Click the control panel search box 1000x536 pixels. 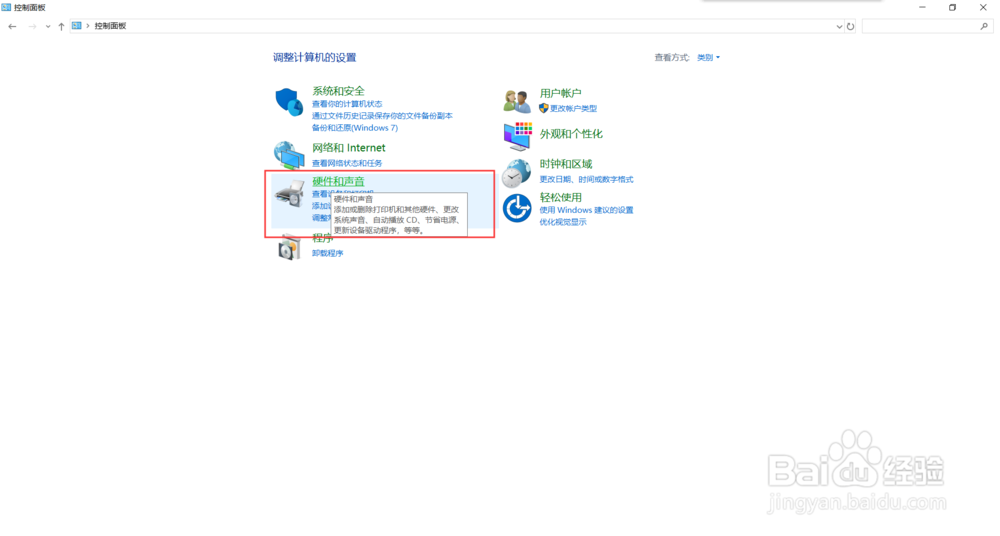point(927,26)
